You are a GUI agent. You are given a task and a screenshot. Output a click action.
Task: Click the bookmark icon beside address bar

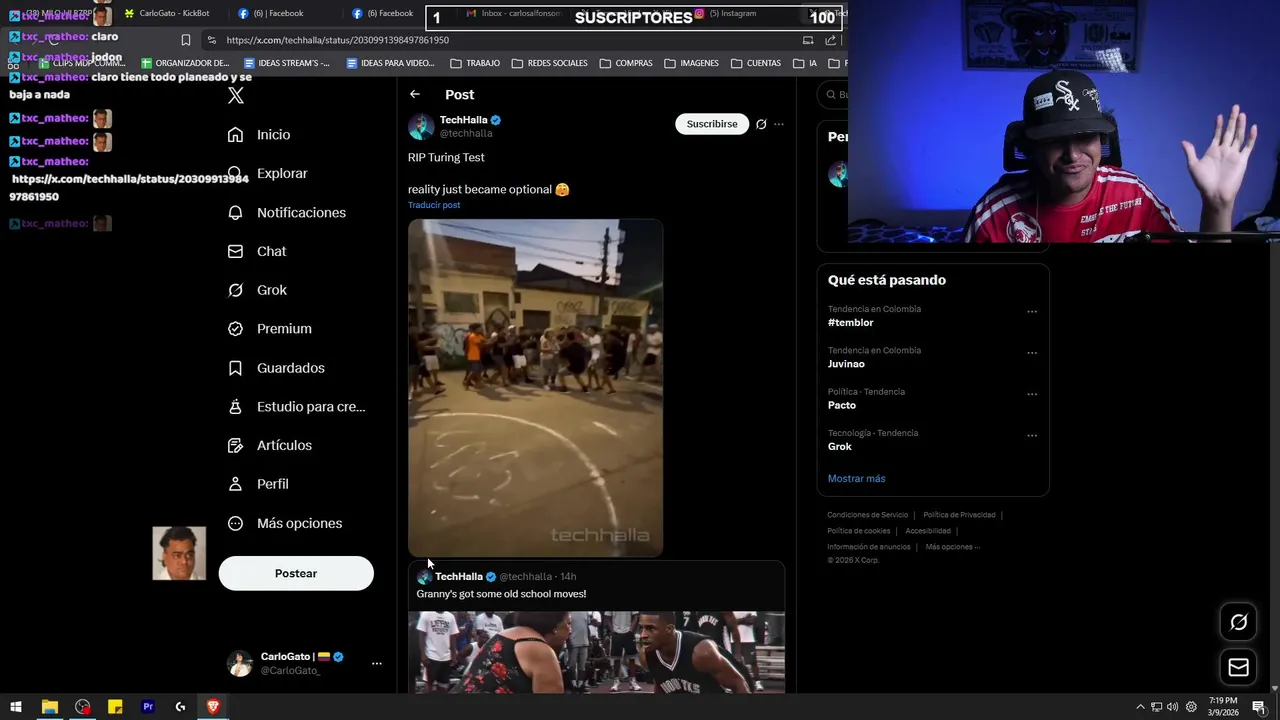186,40
